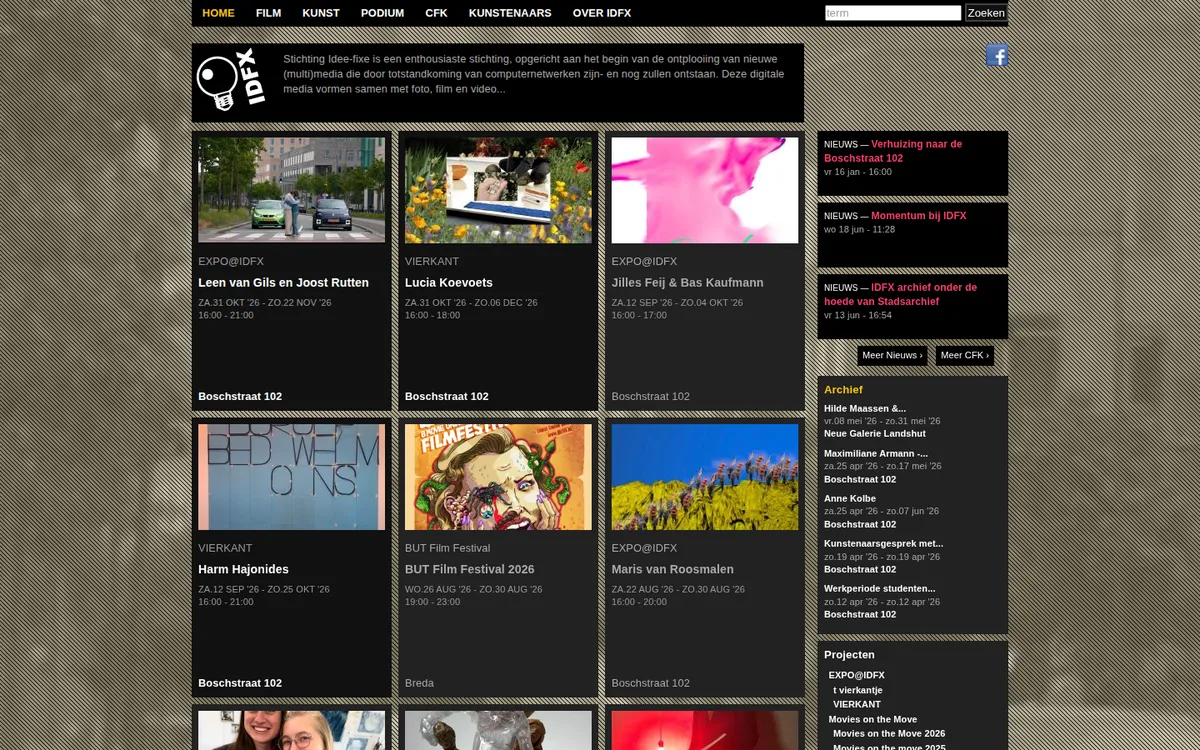The image size is (1200, 750).
Task: Focus the search term input field
Action: (893, 13)
